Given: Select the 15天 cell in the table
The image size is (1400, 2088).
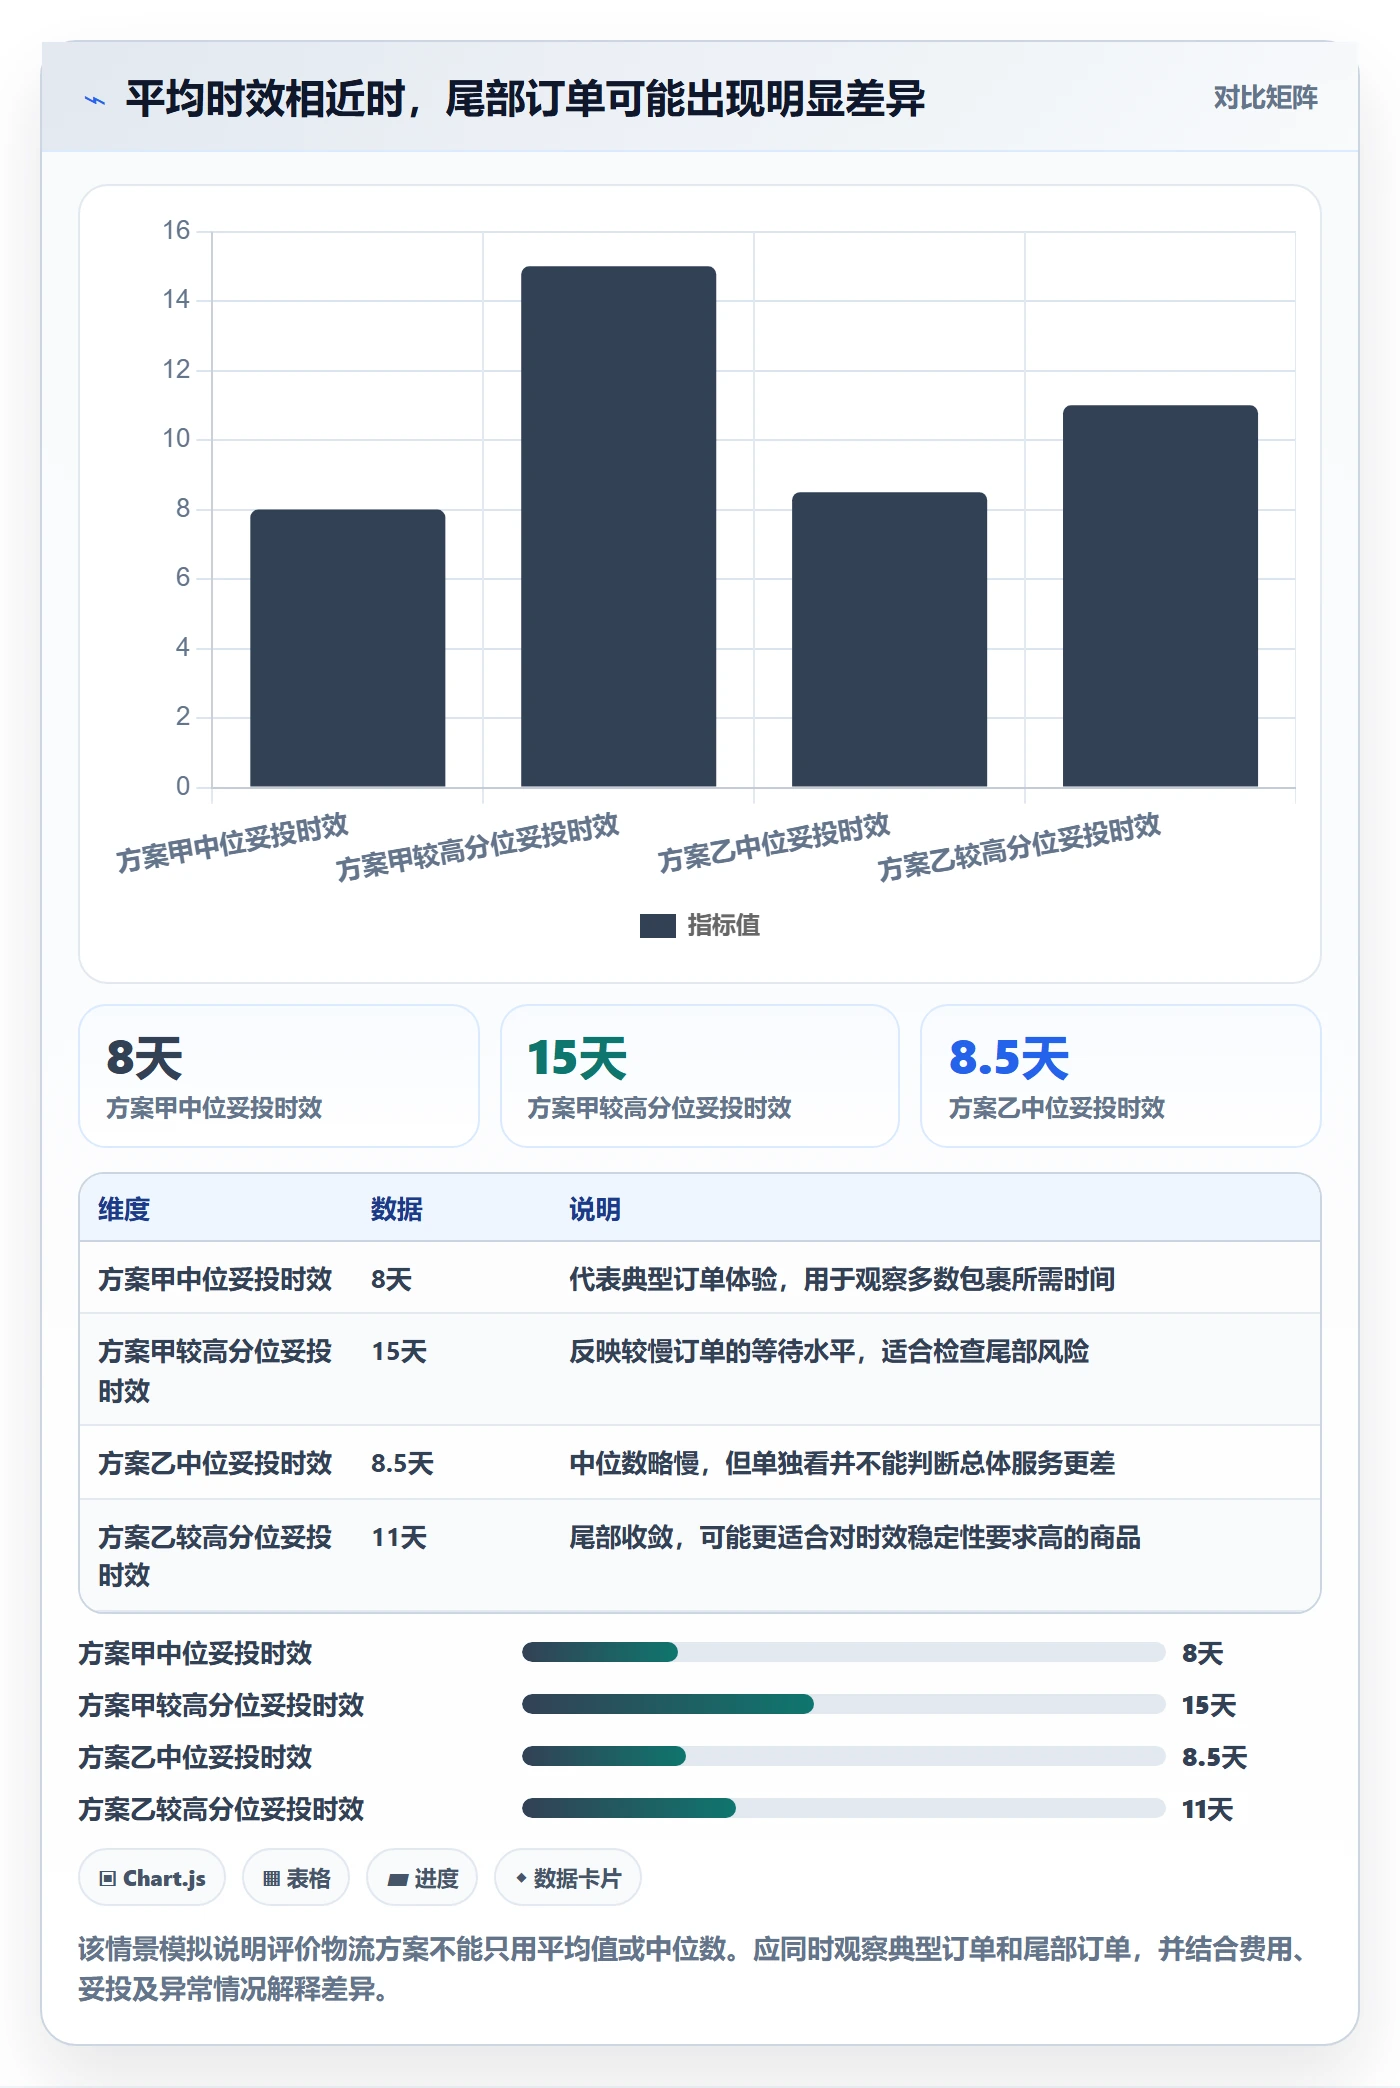Looking at the screenshot, I should coord(399,1352).
